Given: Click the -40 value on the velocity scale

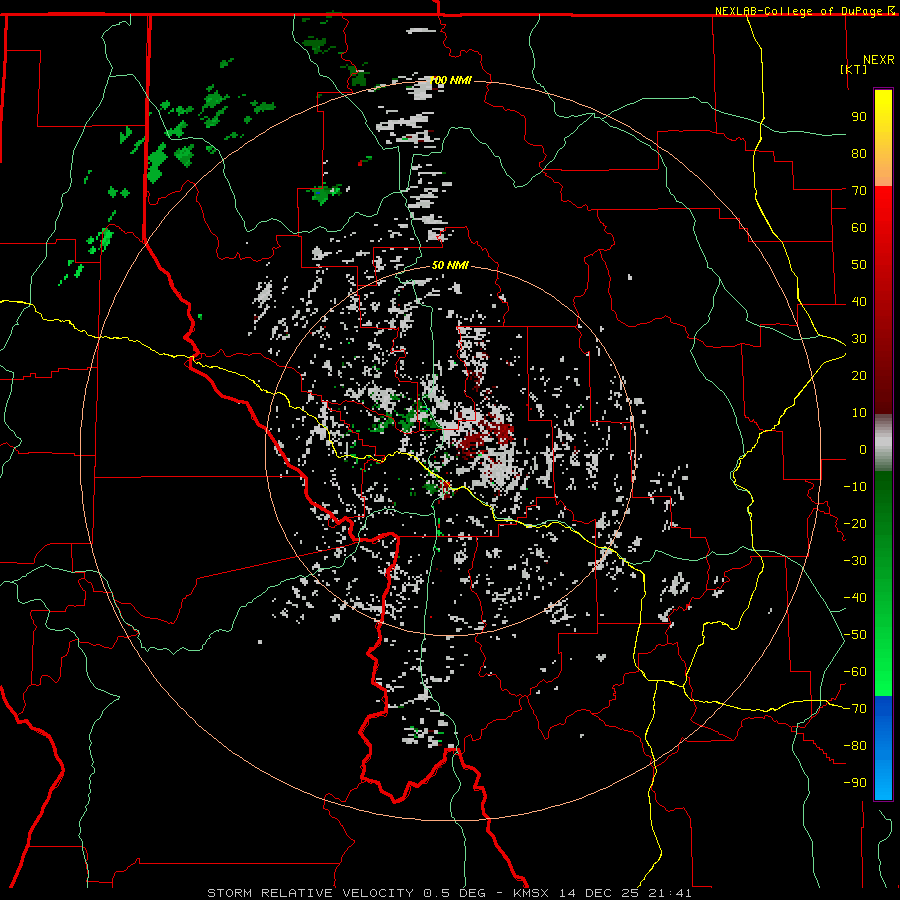Looking at the screenshot, I should point(855,598).
